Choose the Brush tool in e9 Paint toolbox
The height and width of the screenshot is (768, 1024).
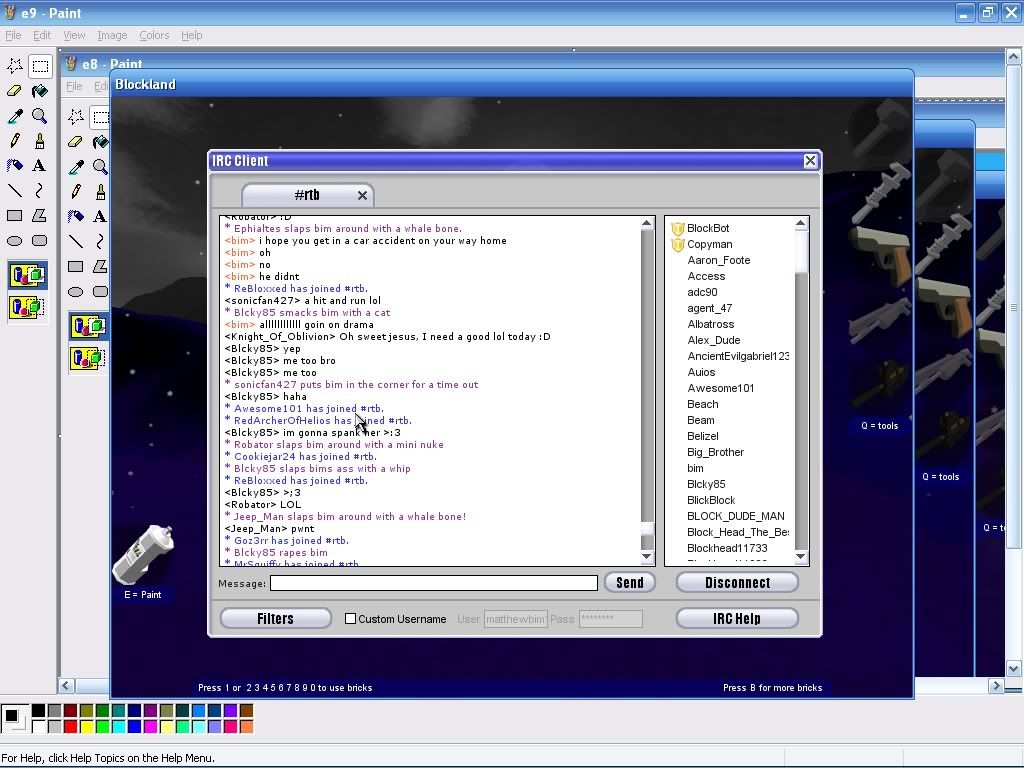coord(40,140)
